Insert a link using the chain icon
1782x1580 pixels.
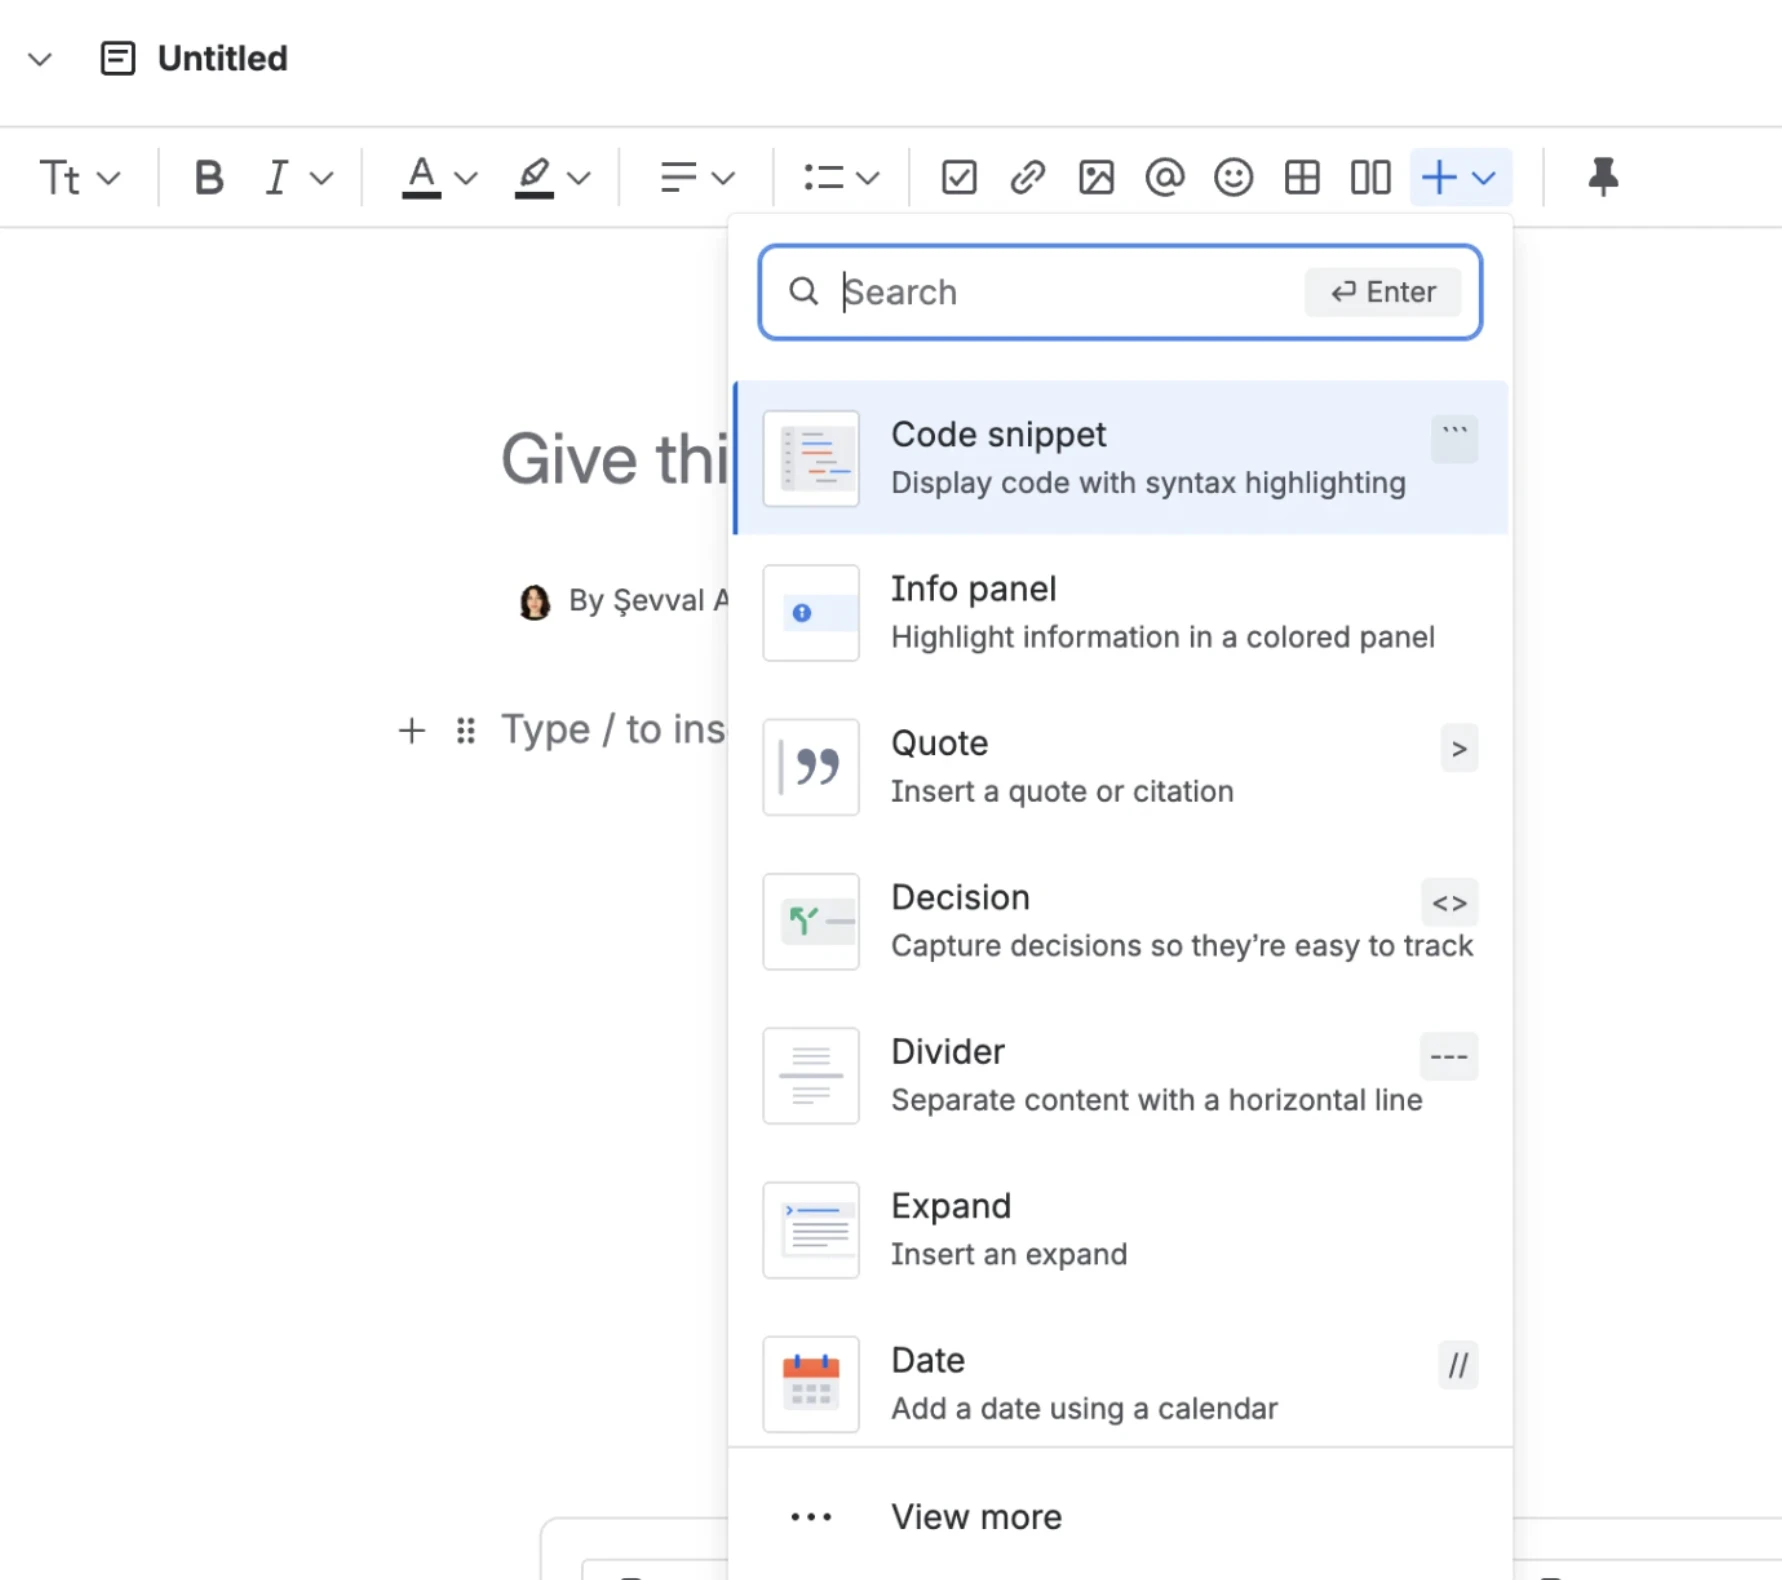click(1027, 178)
